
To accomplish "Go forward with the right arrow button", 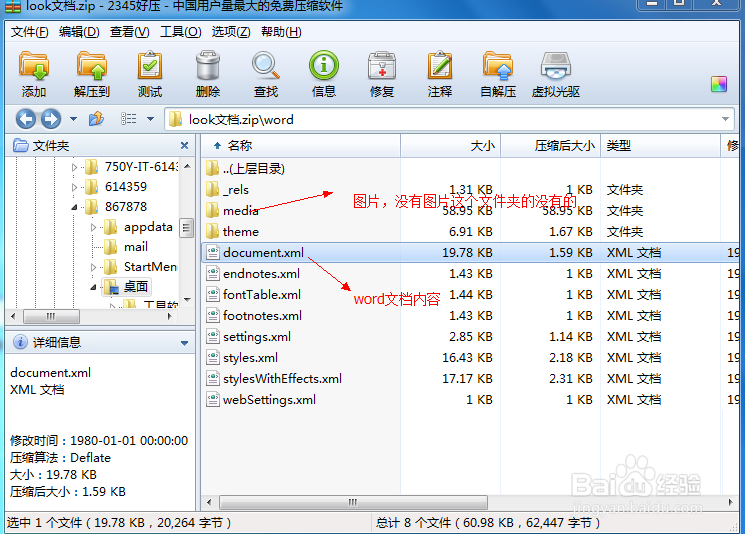I will click(x=51, y=119).
